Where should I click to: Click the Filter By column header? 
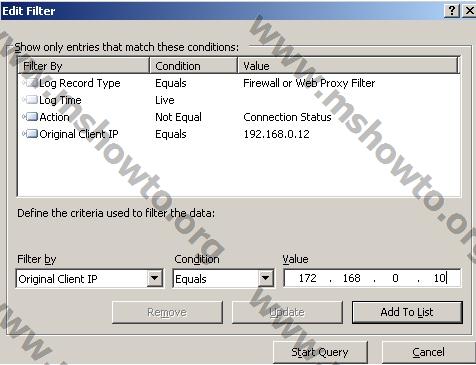(83, 66)
